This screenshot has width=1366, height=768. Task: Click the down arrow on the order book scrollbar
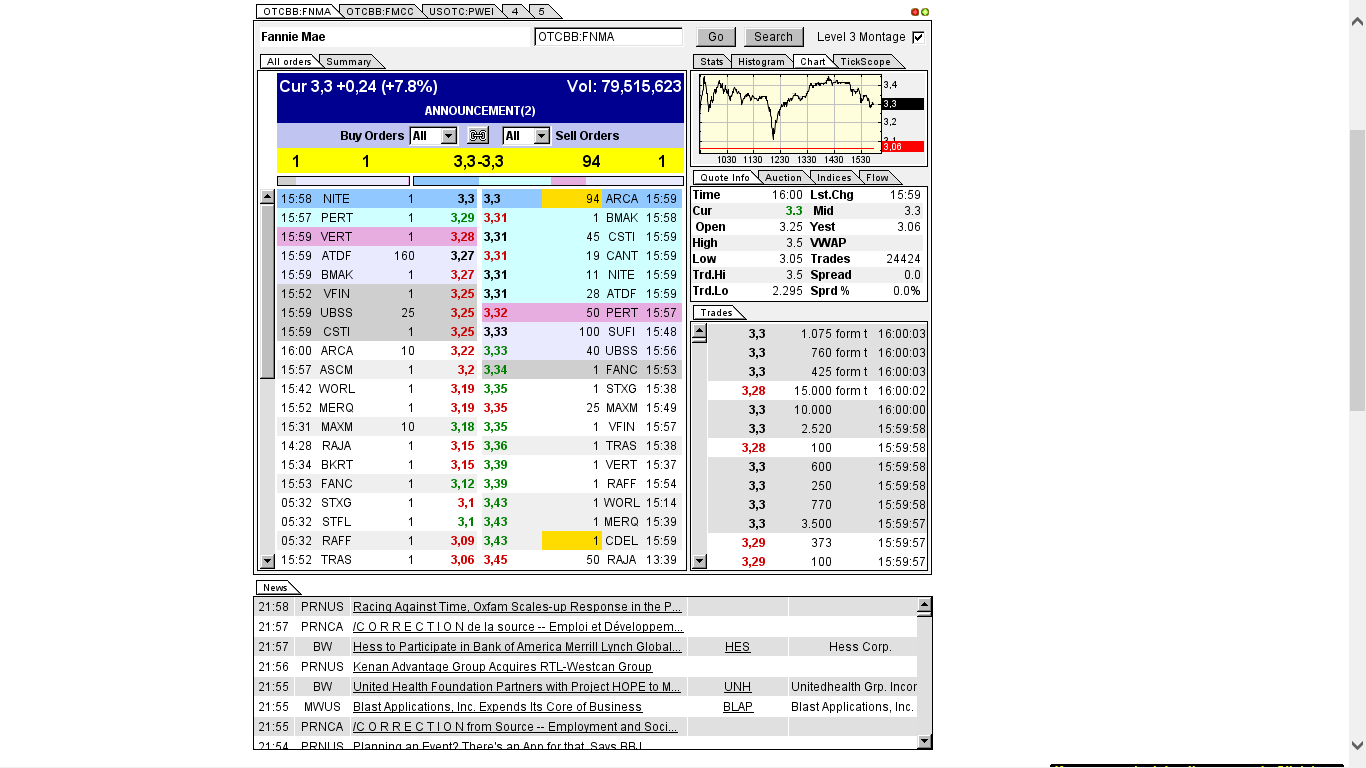tap(266, 561)
